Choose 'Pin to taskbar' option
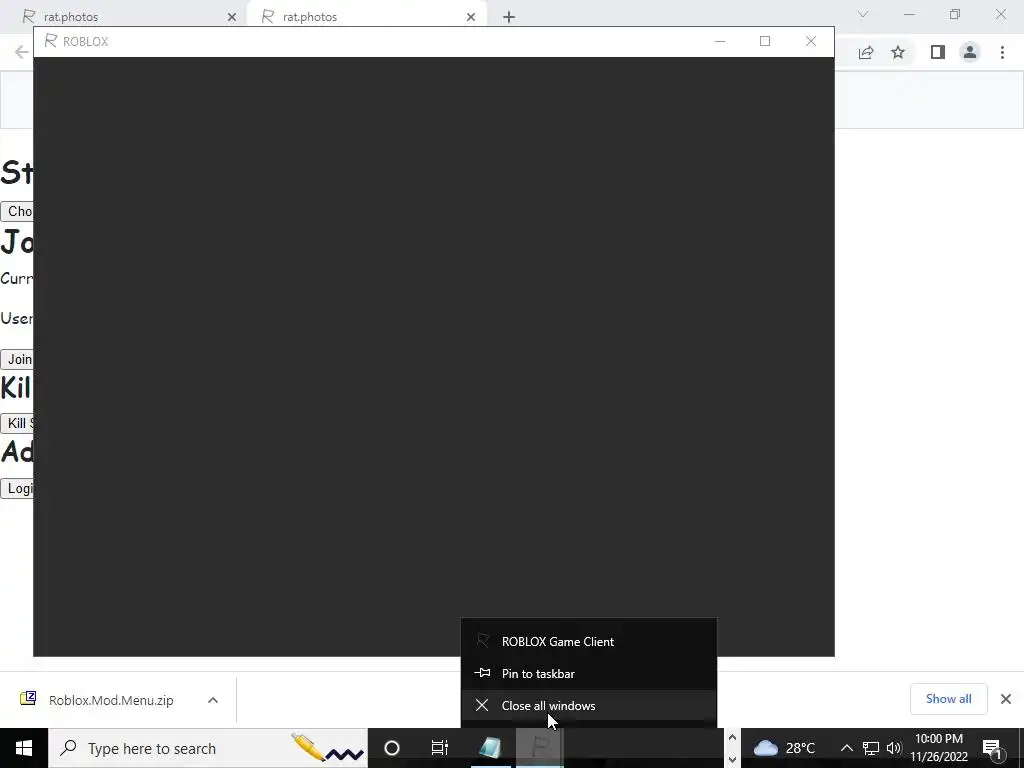This screenshot has width=1024, height=768. [x=588, y=673]
